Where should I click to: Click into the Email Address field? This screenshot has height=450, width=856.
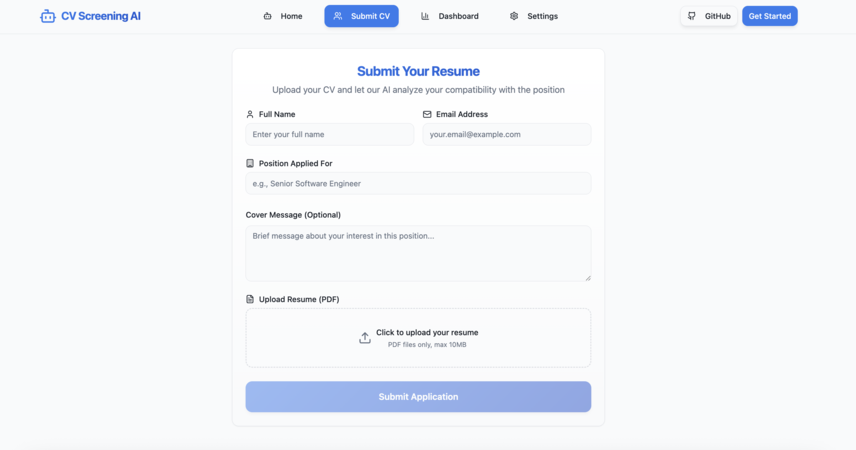[507, 134]
